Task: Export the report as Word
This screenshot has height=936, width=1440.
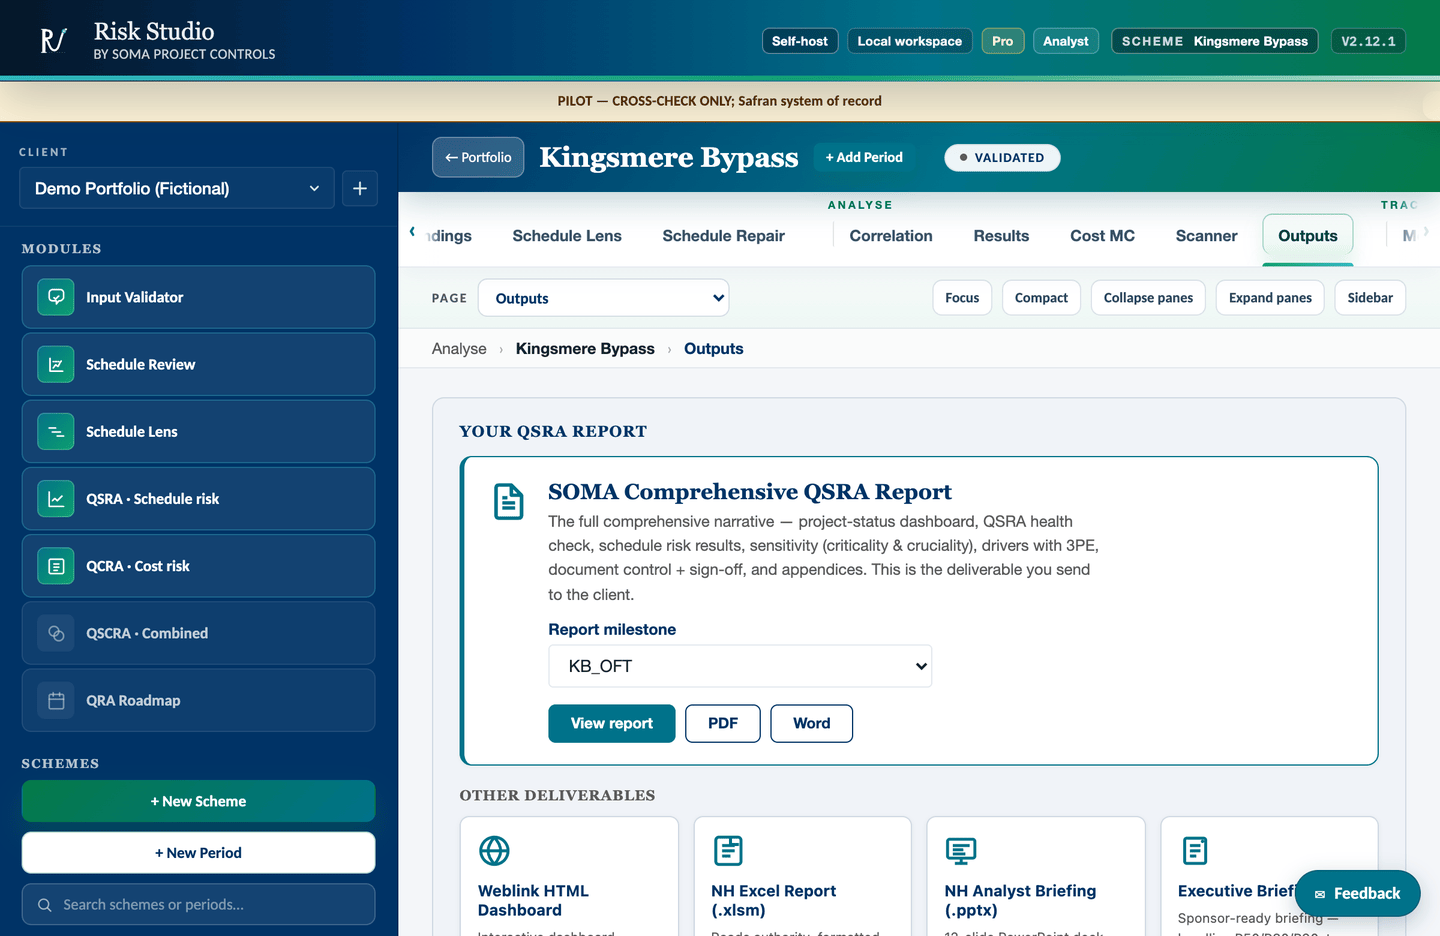Action: pos(812,723)
